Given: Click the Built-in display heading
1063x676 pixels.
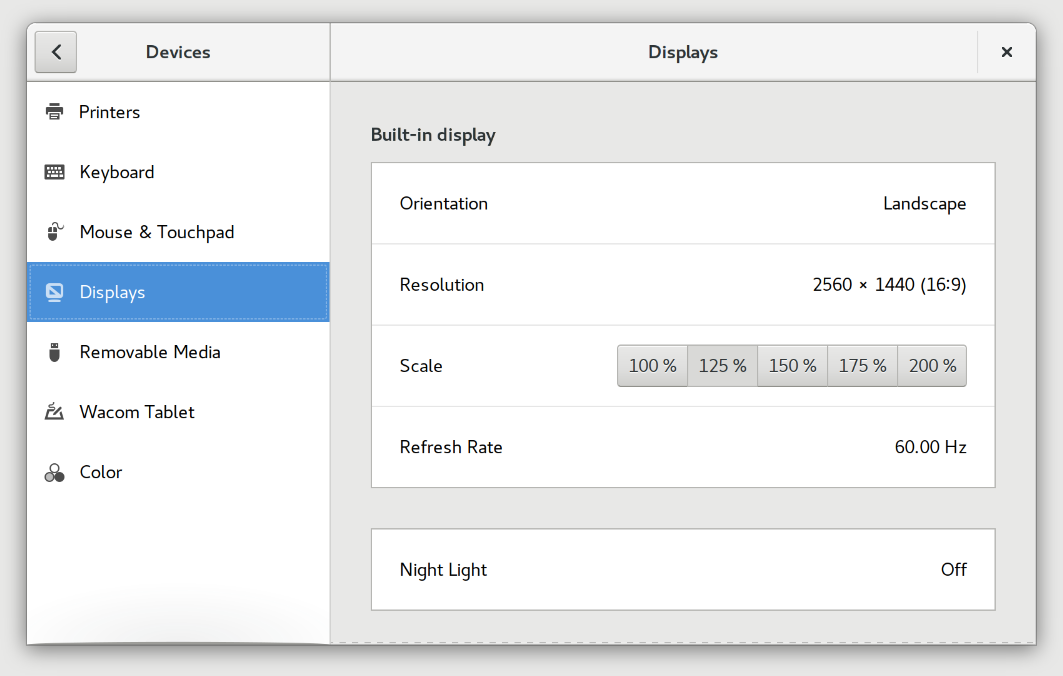Looking at the screenshot, I should tap(433, 134).
